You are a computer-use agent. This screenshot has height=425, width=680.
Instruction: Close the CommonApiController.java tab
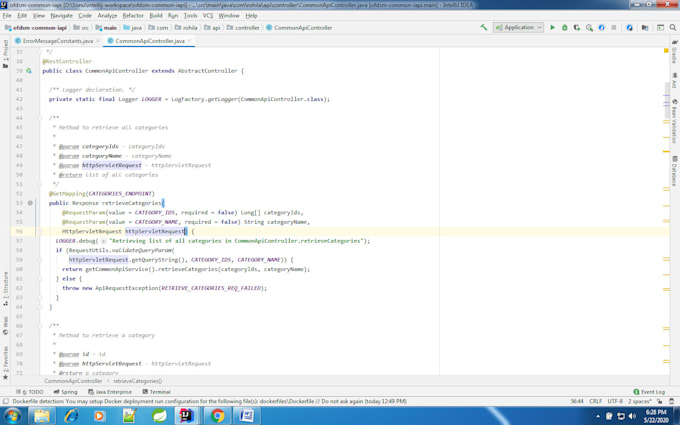tap(190, 41)
